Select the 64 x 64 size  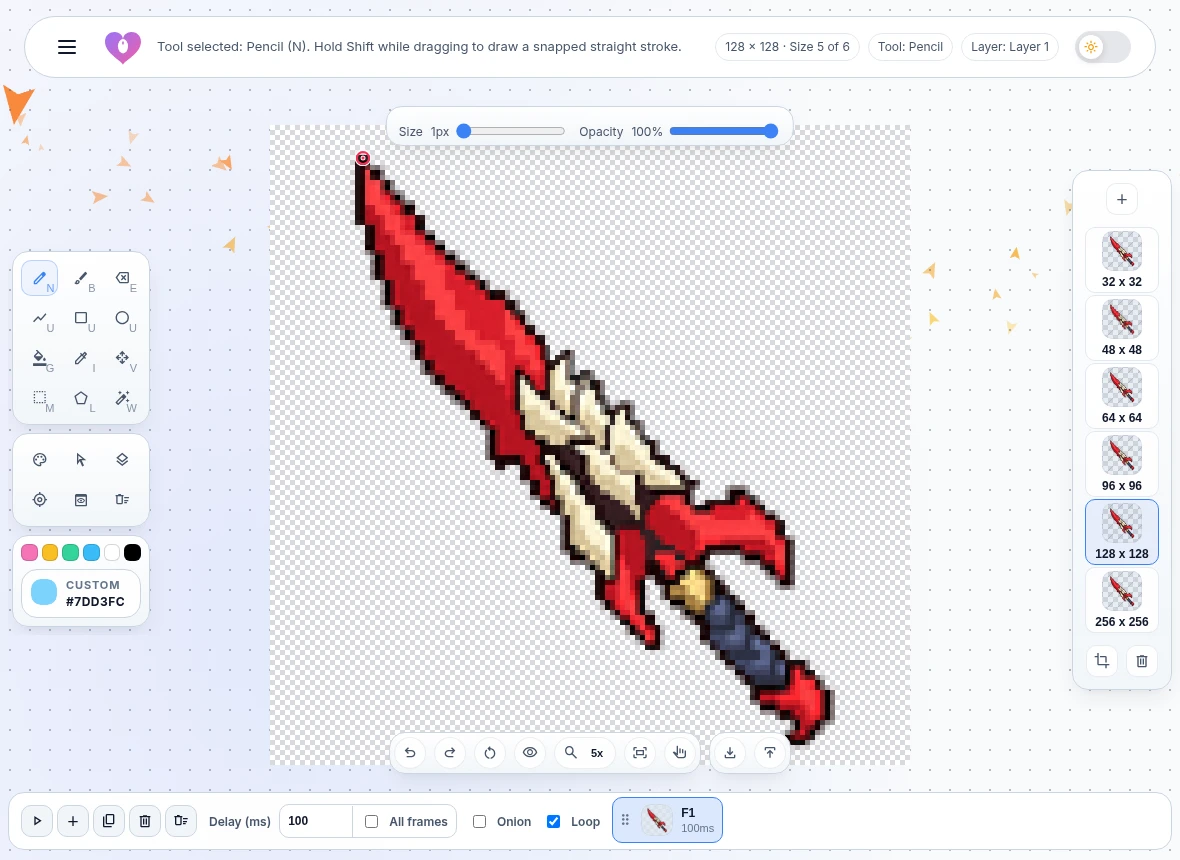point(1121,396)
